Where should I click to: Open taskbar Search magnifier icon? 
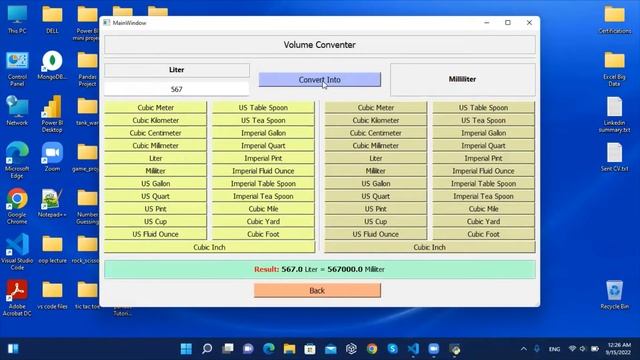[207, 349]
